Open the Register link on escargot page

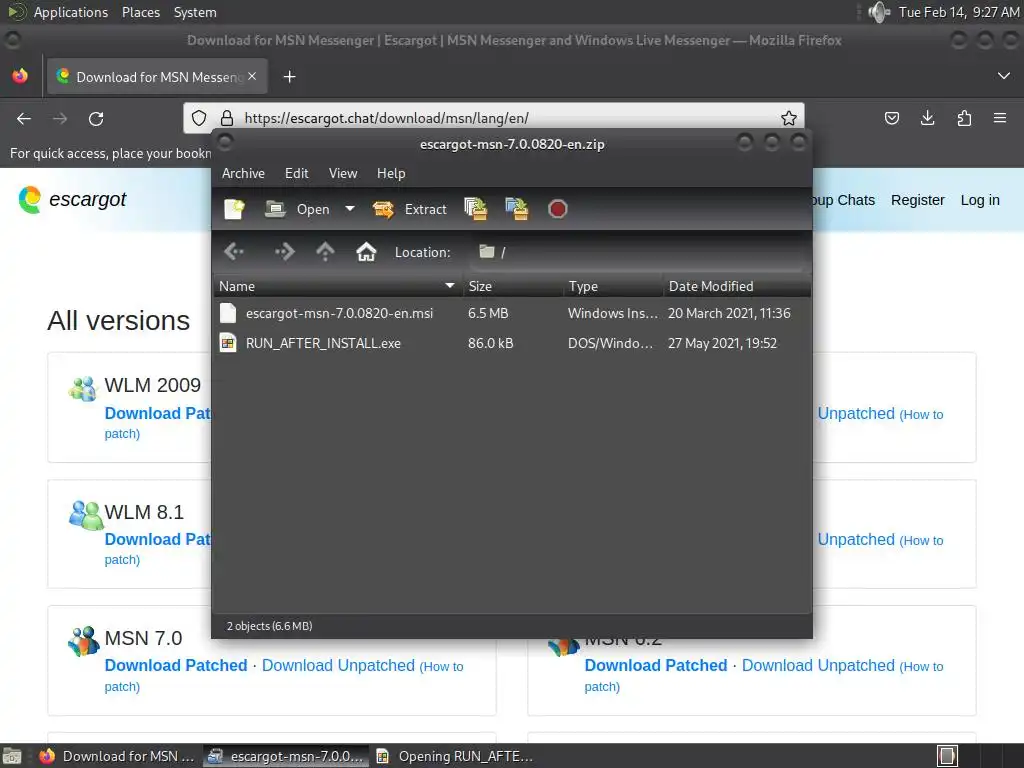coord(918,200)
